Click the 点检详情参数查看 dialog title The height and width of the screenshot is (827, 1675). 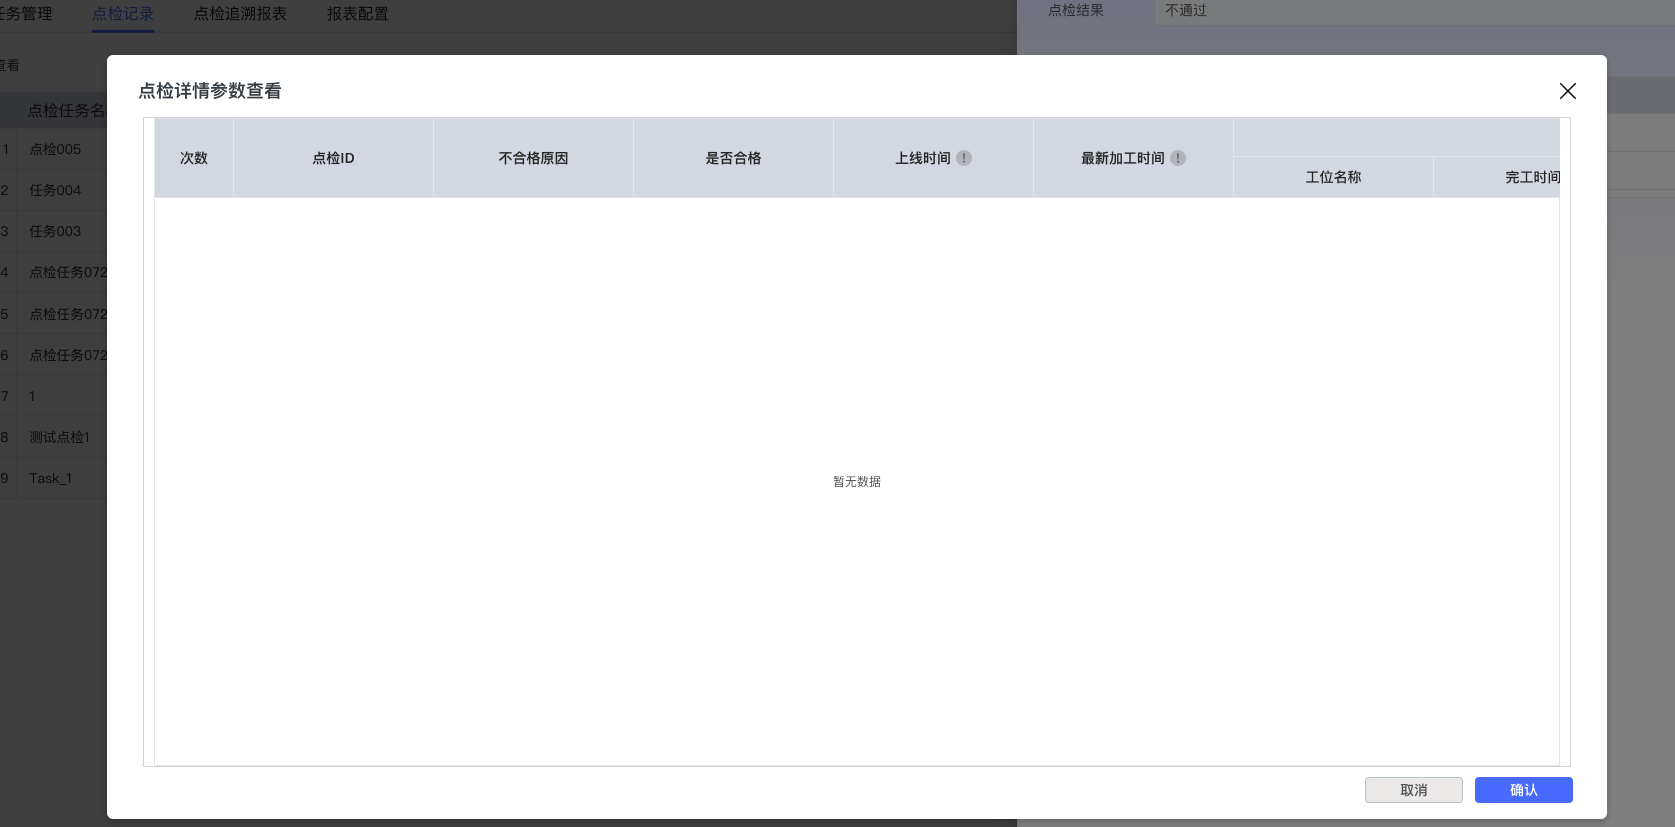[x=210, y=91]
